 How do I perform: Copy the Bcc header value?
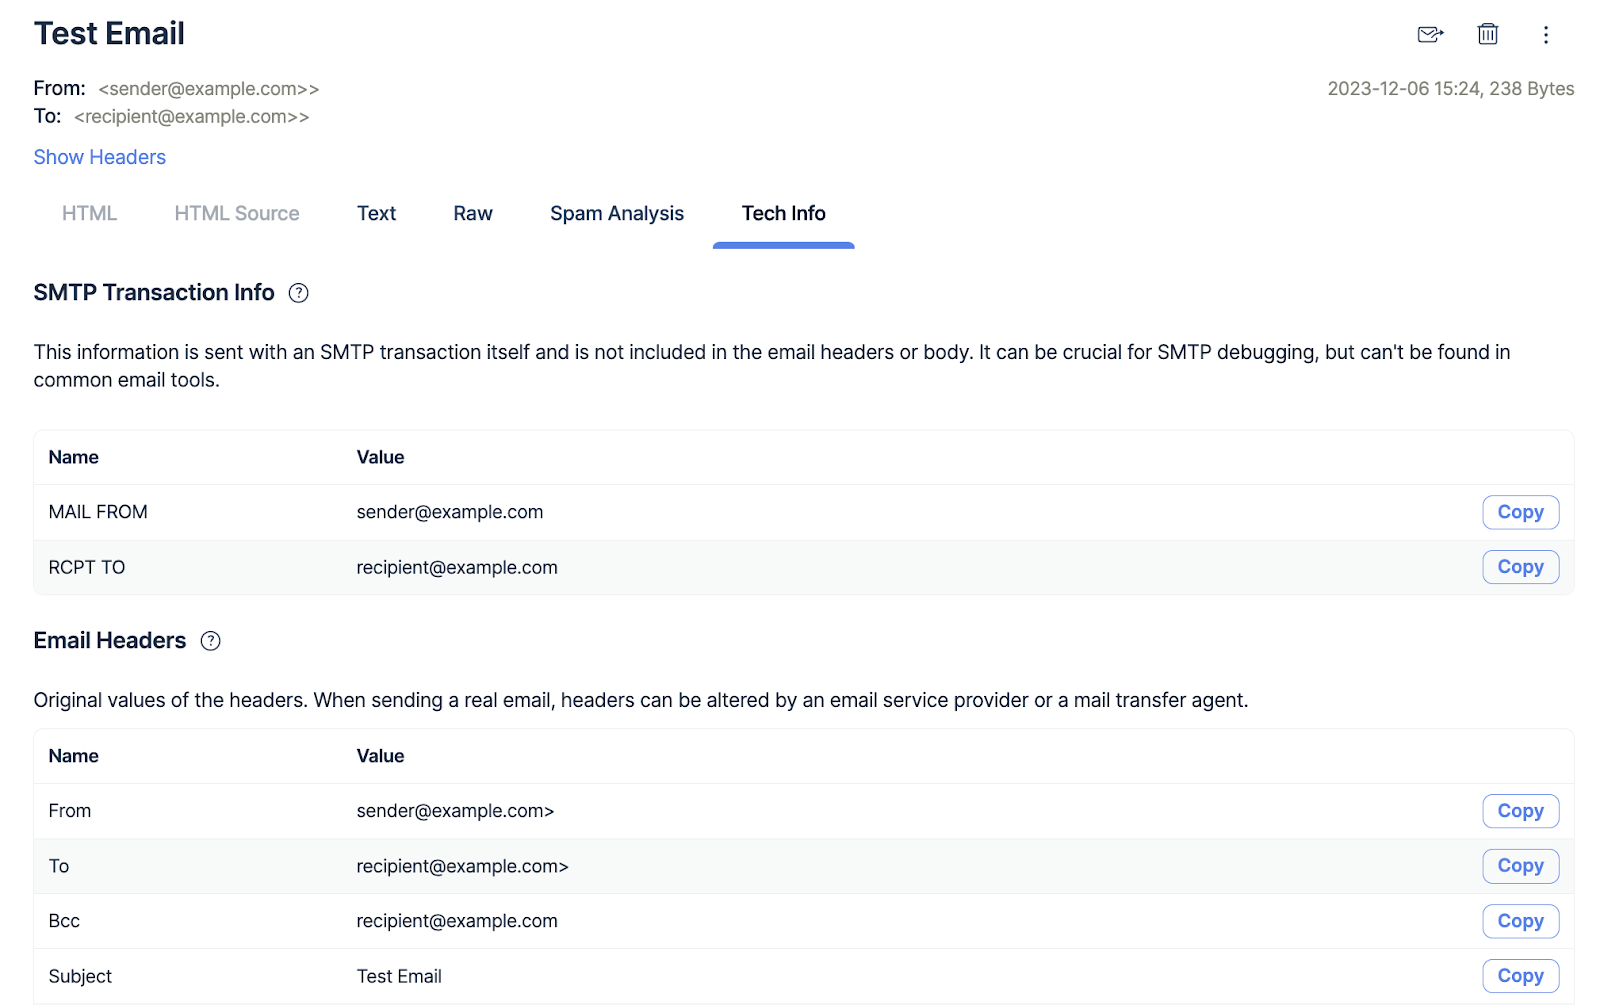[1520, 921]
